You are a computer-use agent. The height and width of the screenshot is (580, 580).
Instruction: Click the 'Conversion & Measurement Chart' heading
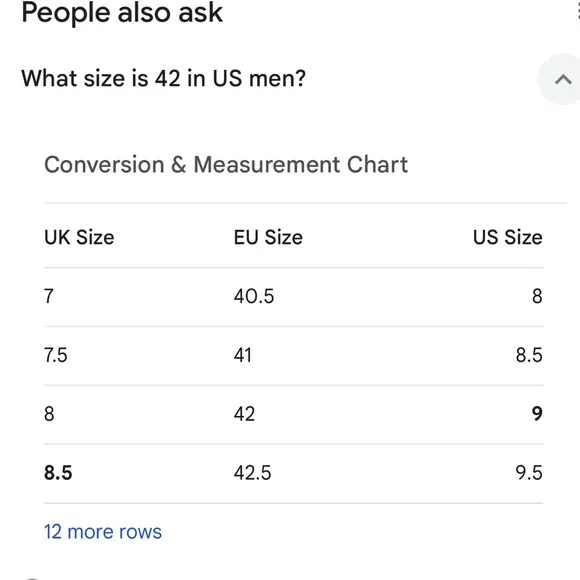[x=226, y=164]
